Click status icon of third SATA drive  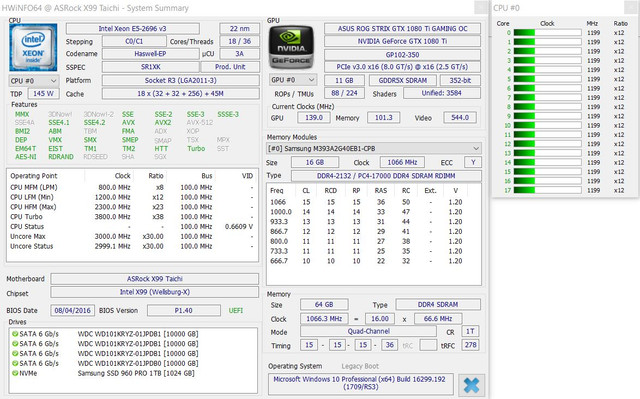(x=15, y=353)
